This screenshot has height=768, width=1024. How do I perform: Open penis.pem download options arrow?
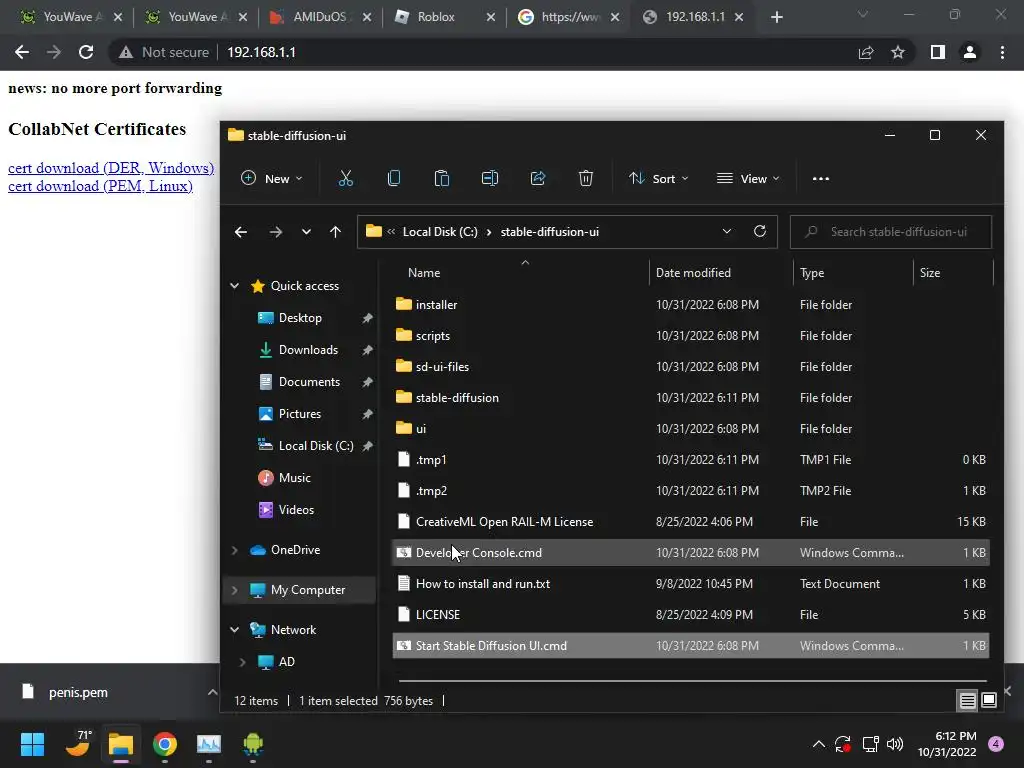pos(212,692)
